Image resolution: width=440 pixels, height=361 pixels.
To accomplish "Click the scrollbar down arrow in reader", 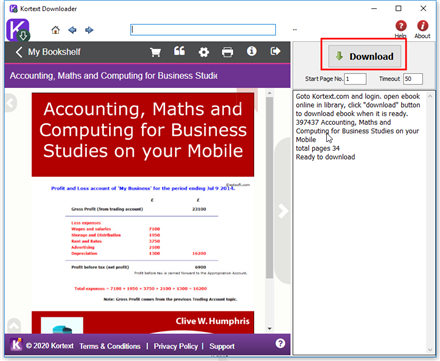I will (269, 329).
